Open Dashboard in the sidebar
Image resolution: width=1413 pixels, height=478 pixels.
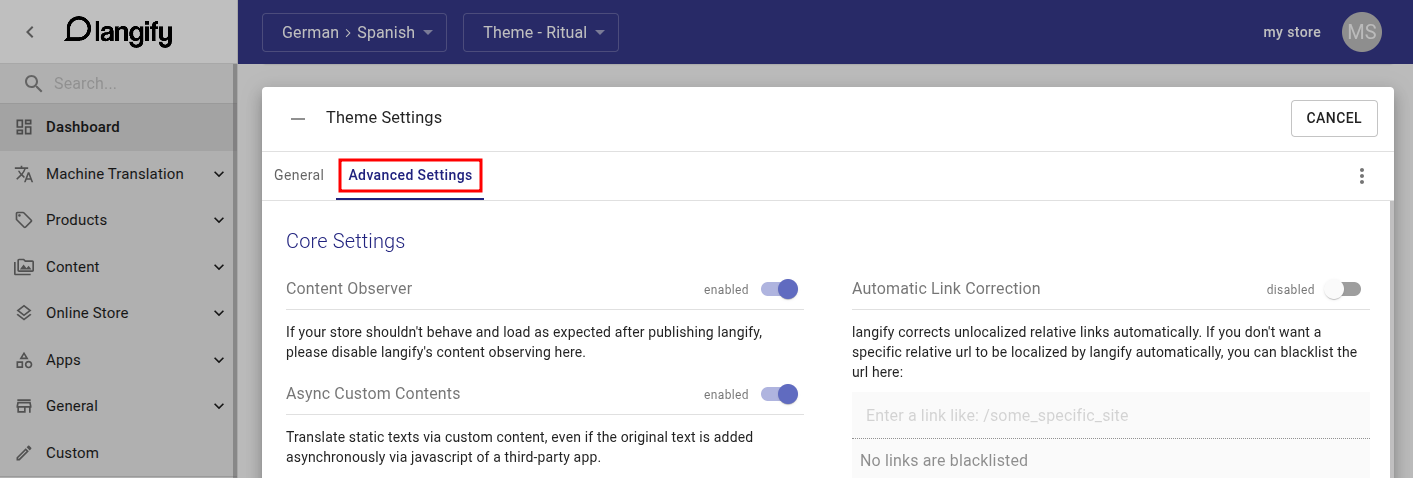click(117, 127)
